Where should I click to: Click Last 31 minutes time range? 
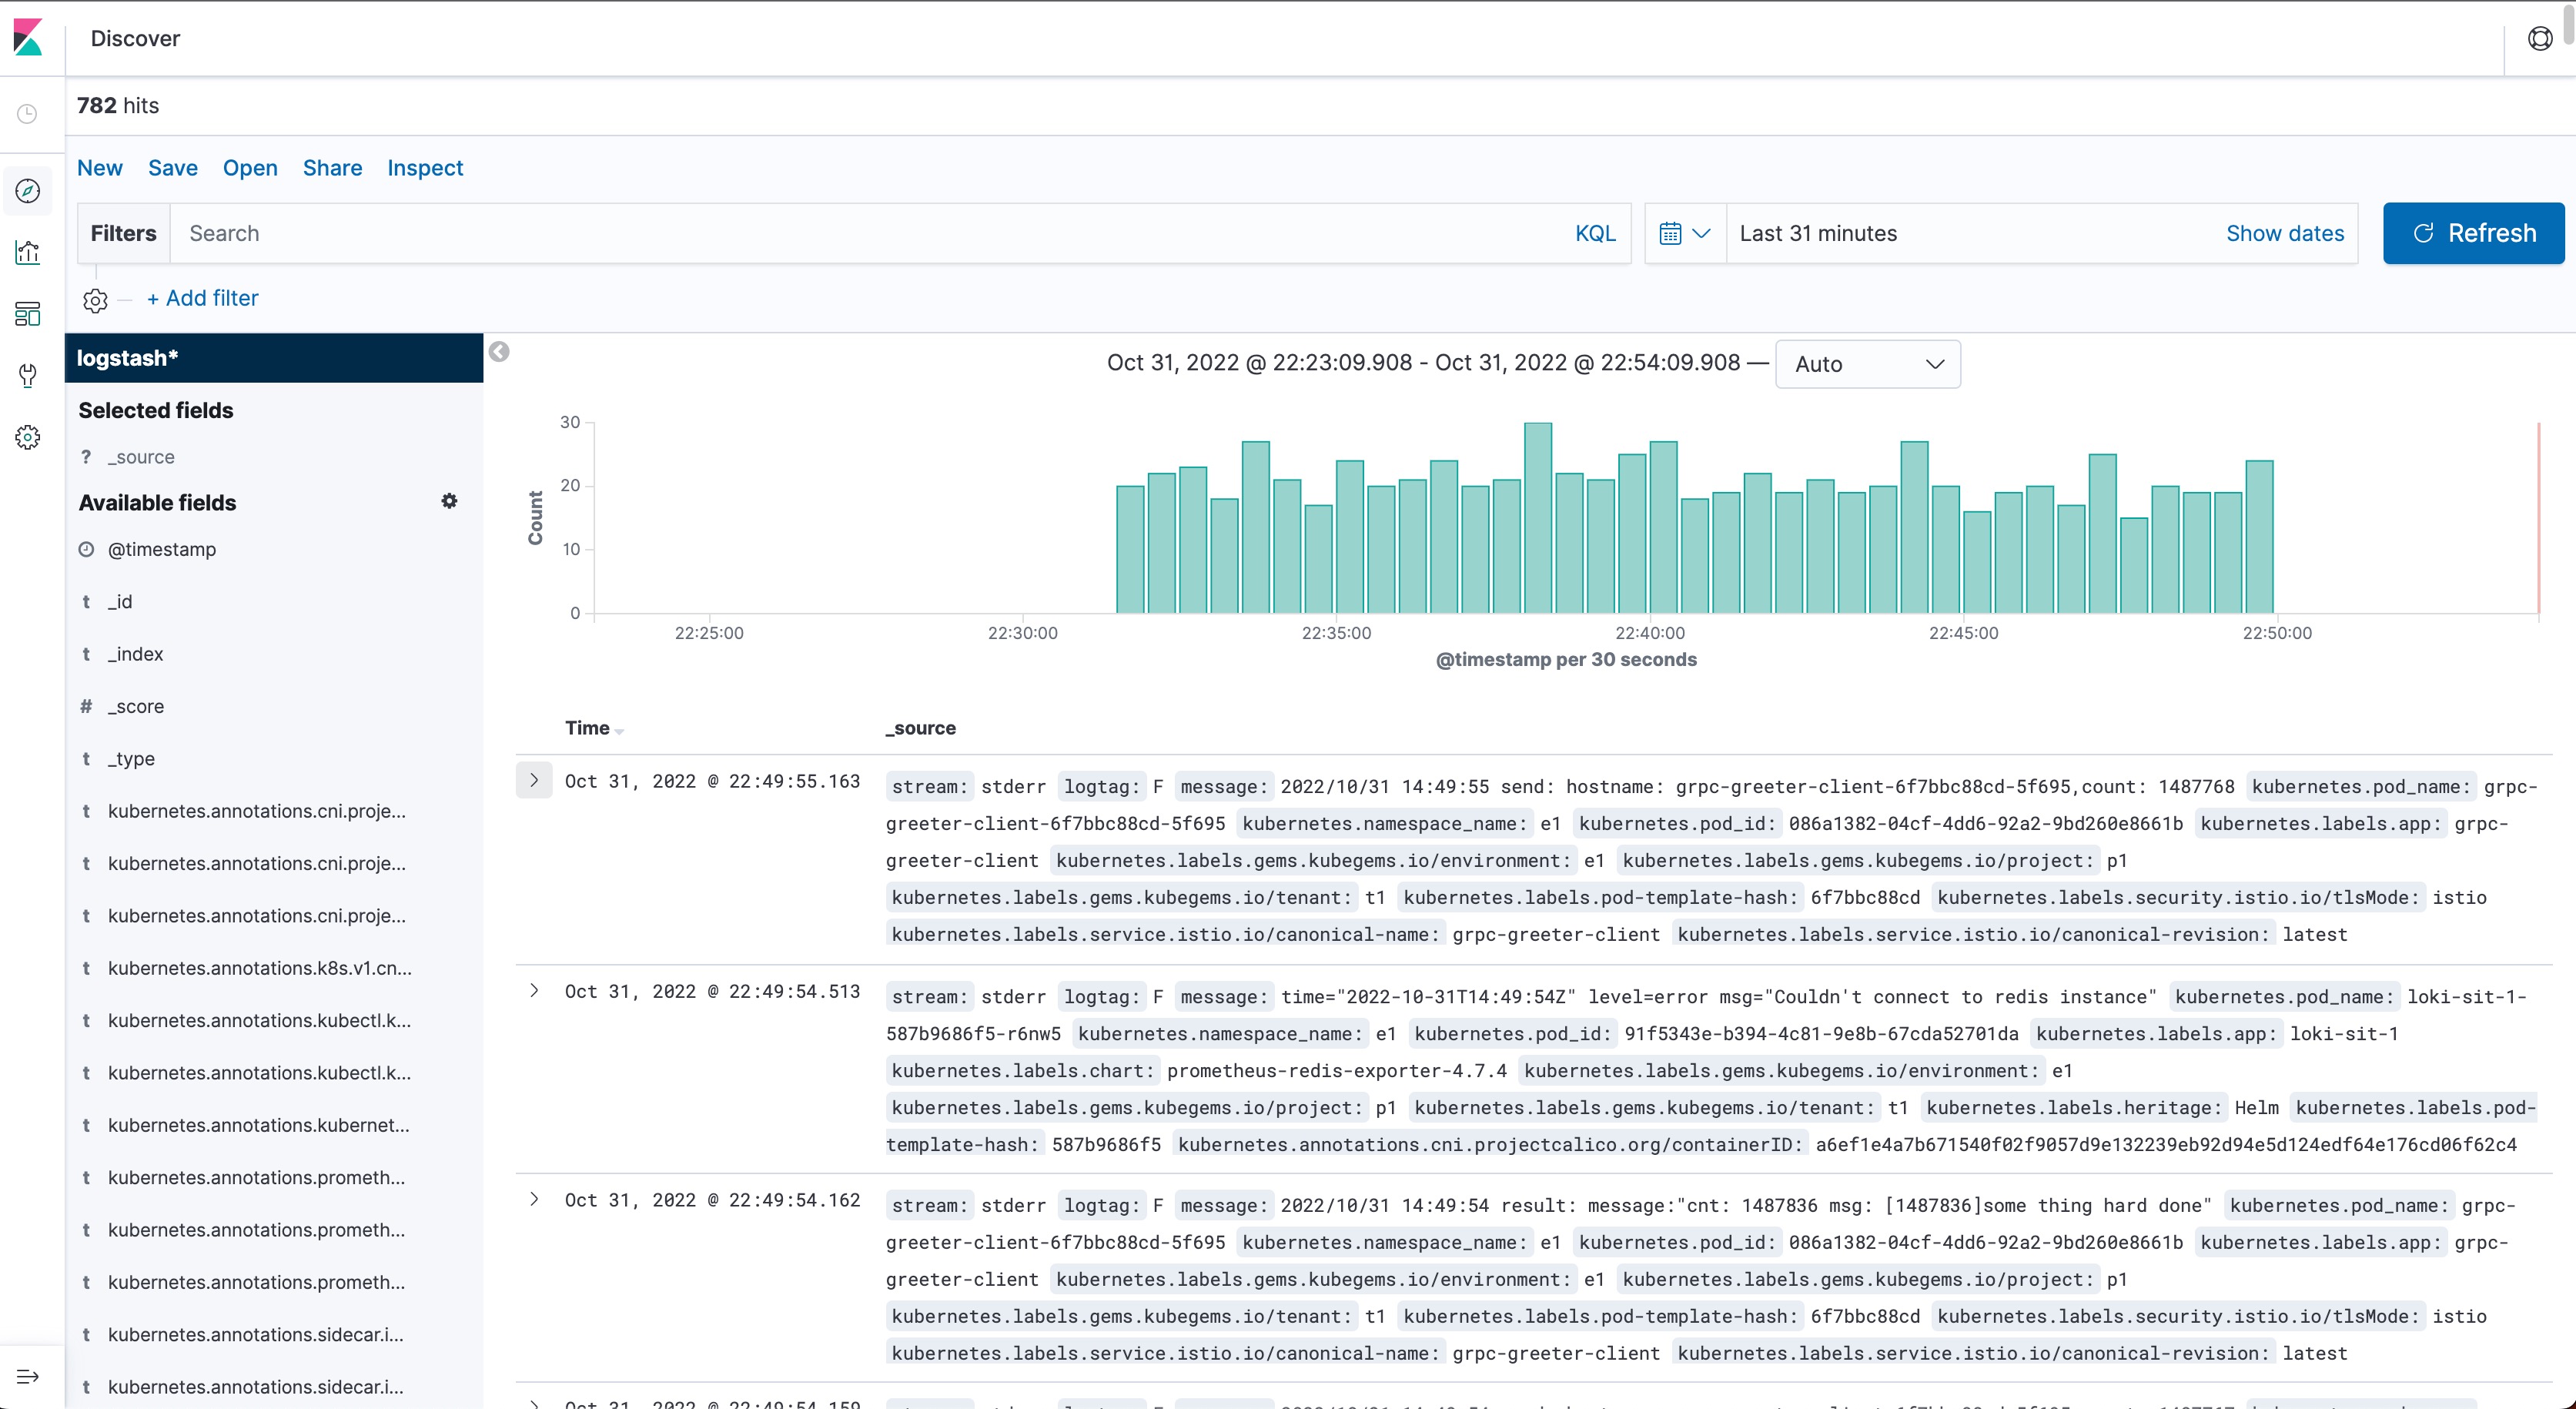coord(1817,234)
